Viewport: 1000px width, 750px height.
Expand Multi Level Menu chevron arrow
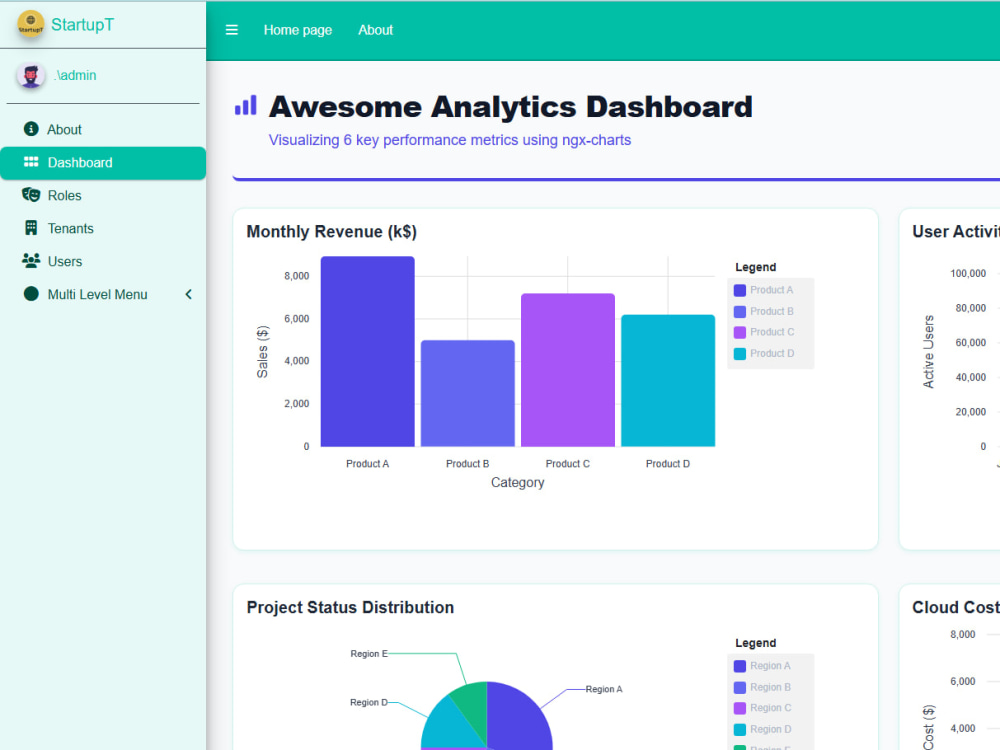(x=189, y=294)
